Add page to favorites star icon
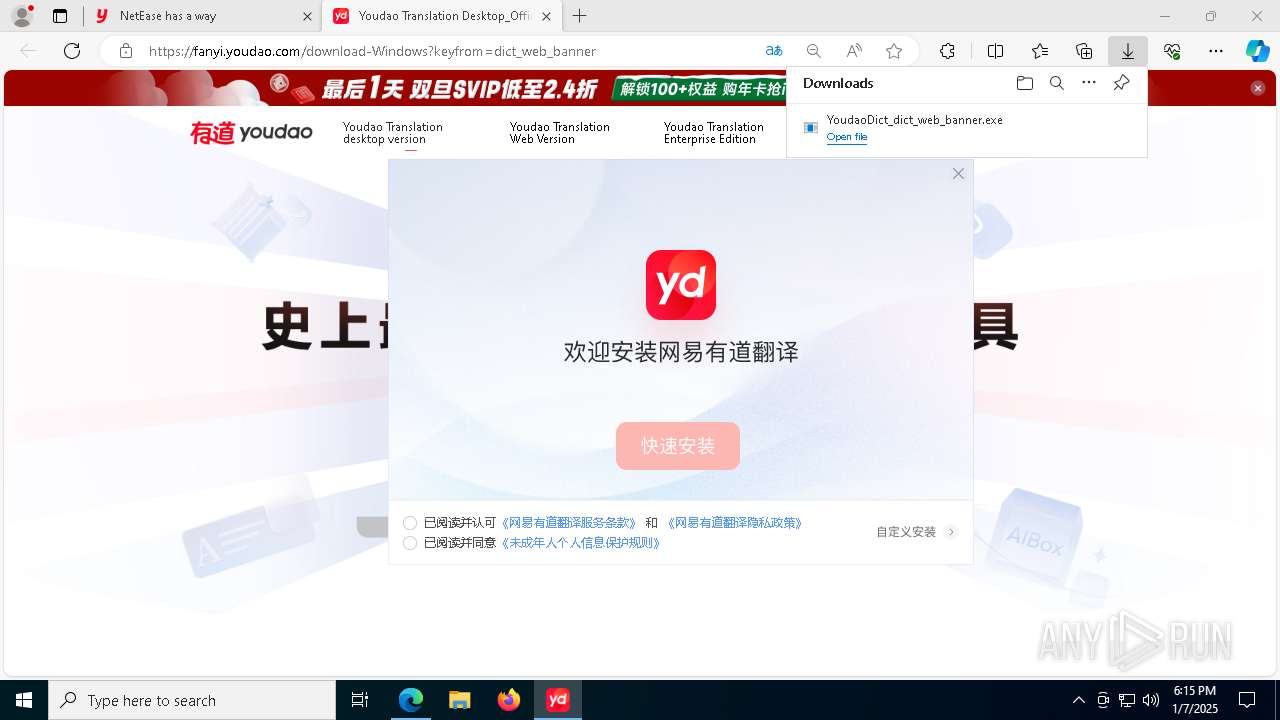Viewport: 1280px width, 720px height. point(894,51)
